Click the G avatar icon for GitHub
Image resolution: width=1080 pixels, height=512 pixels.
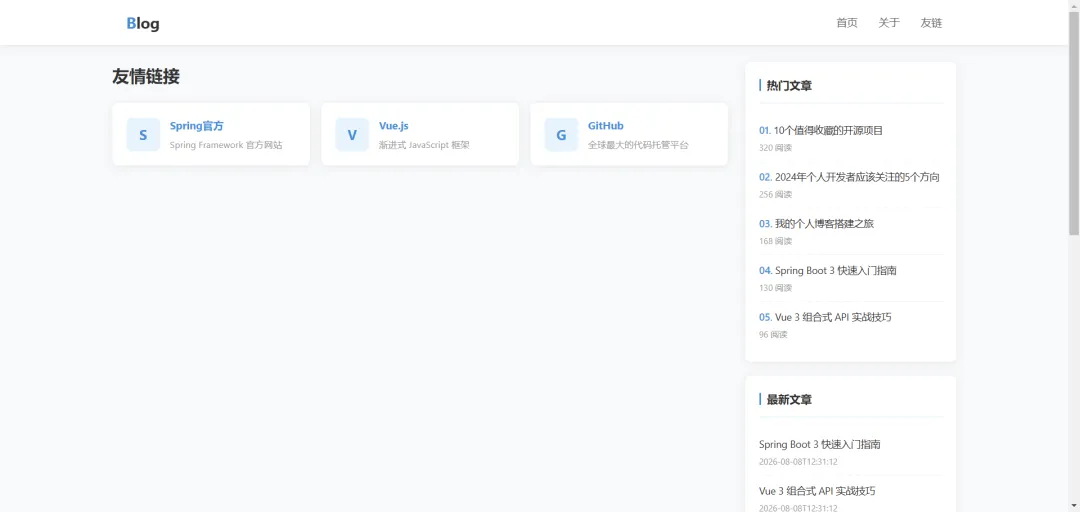pyautogui.click(x=561, y=134)
